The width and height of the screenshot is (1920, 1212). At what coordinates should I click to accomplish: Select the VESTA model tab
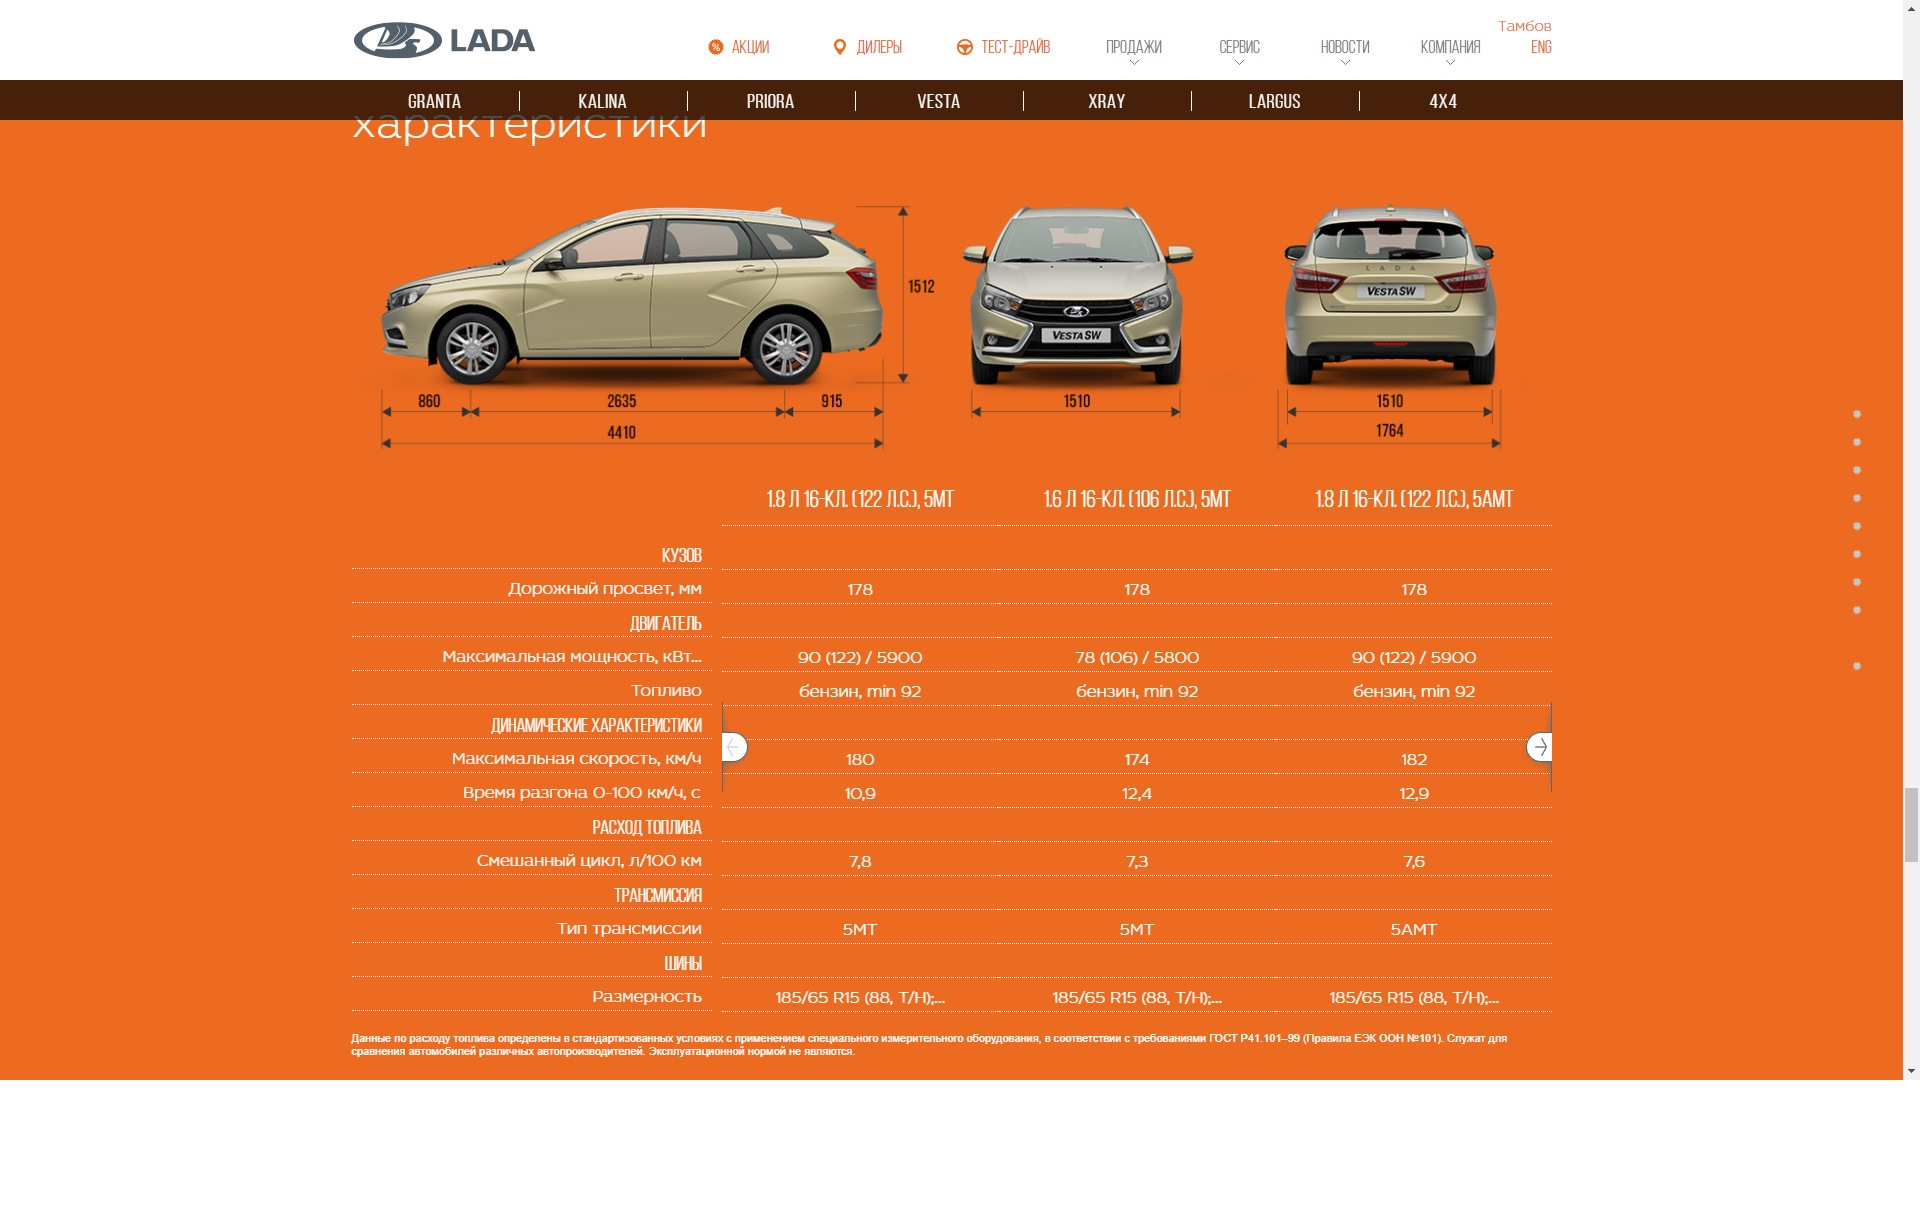pyautogui.click(x=938, y=101)
